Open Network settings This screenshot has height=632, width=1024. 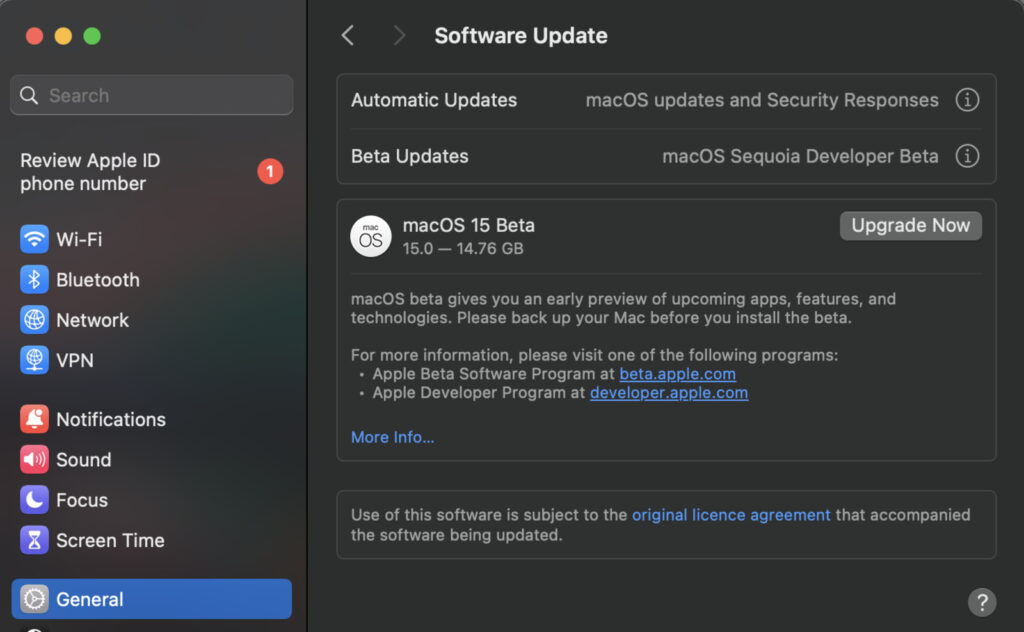pyautogui.click(x=92, y=320)
